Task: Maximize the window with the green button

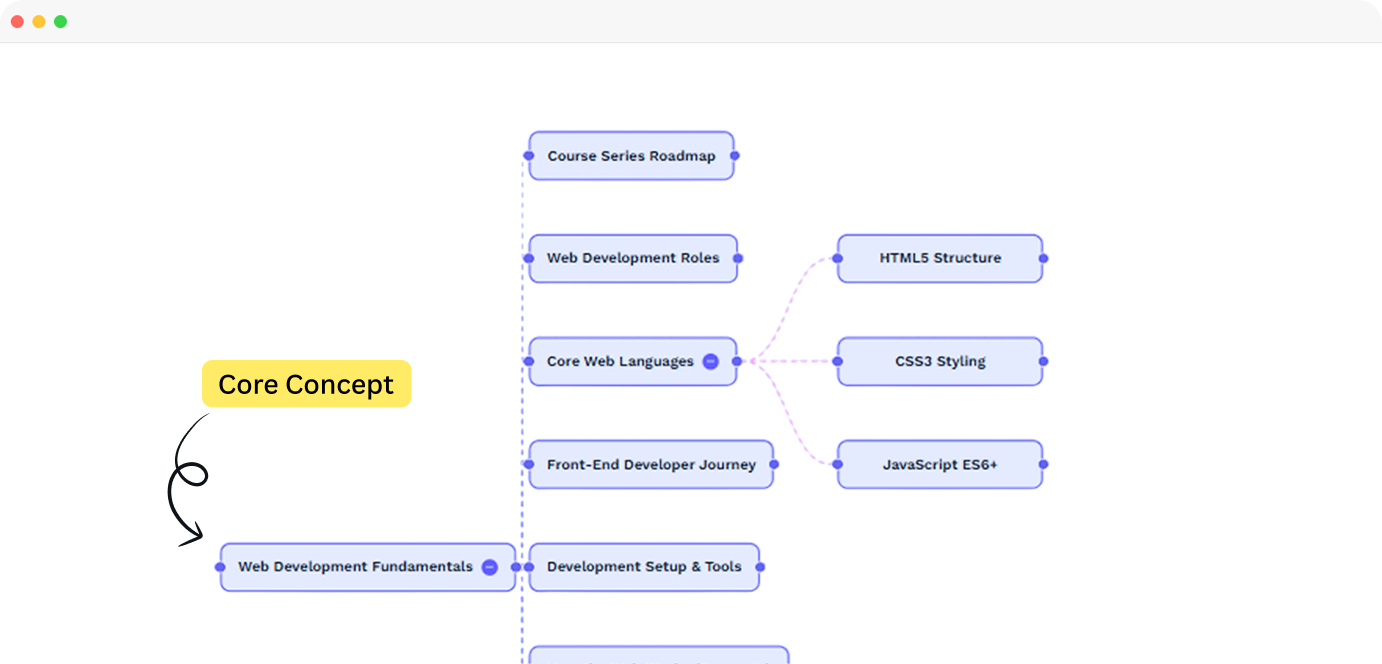Action: pos(60,21)
